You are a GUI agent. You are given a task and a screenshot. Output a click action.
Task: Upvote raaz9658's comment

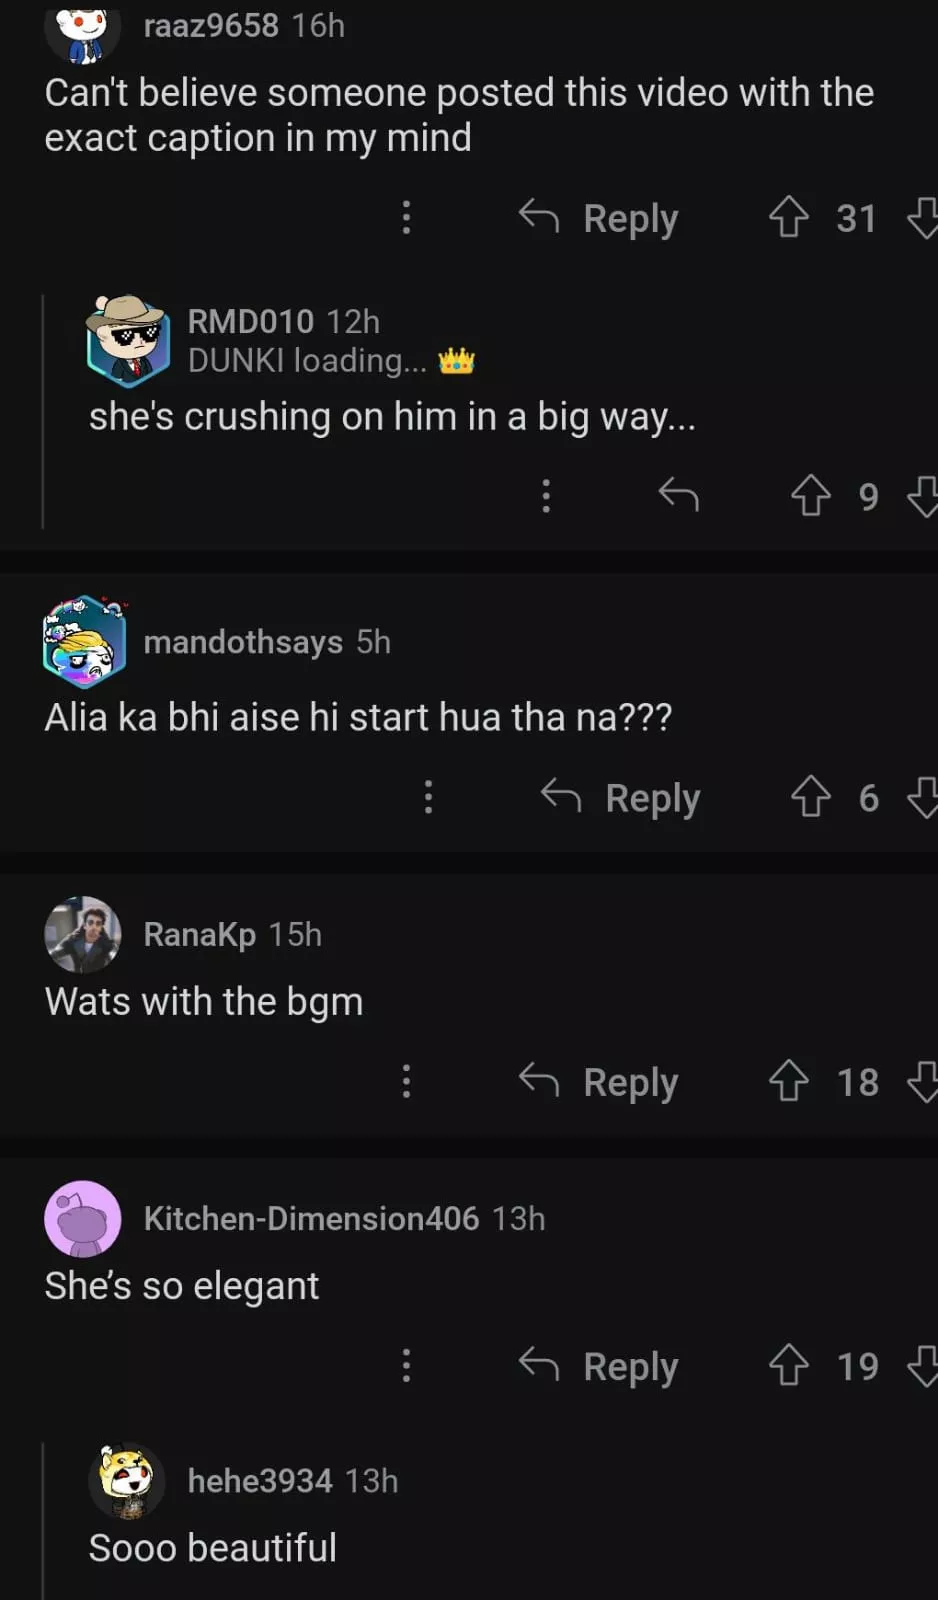pyautogui.click(x=788, y=217)
